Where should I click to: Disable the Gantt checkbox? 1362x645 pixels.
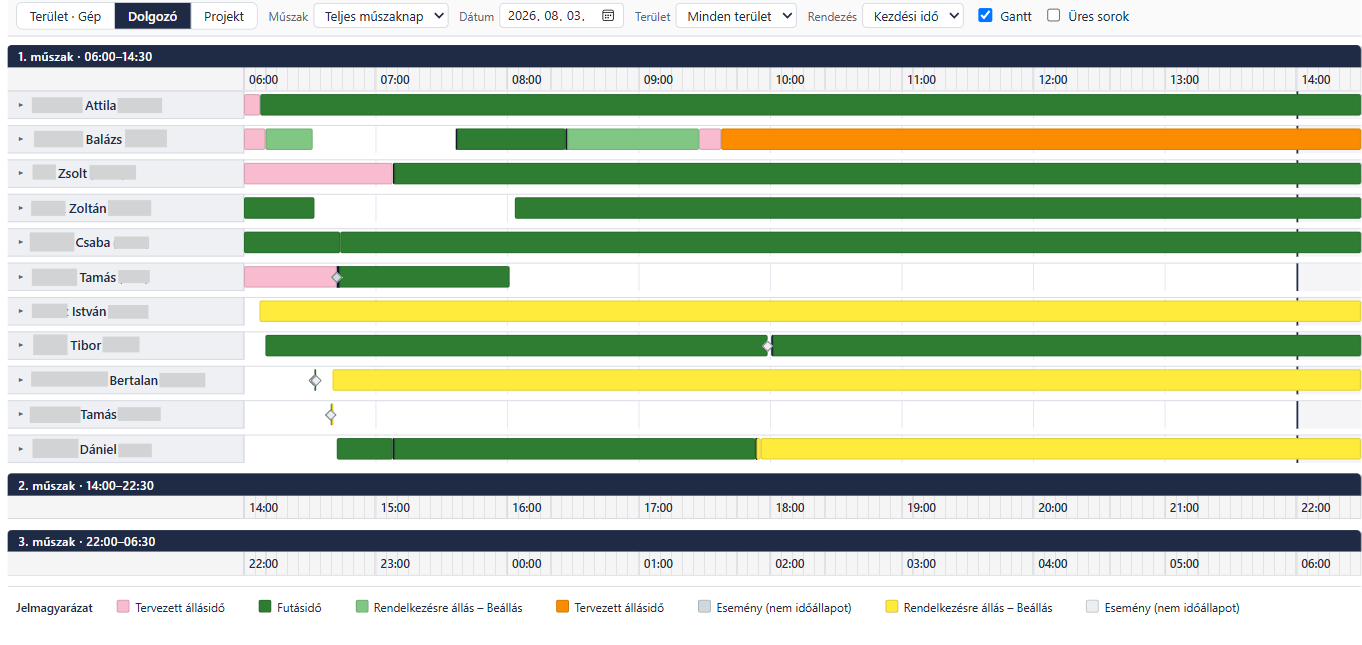[x=985, y=16]
